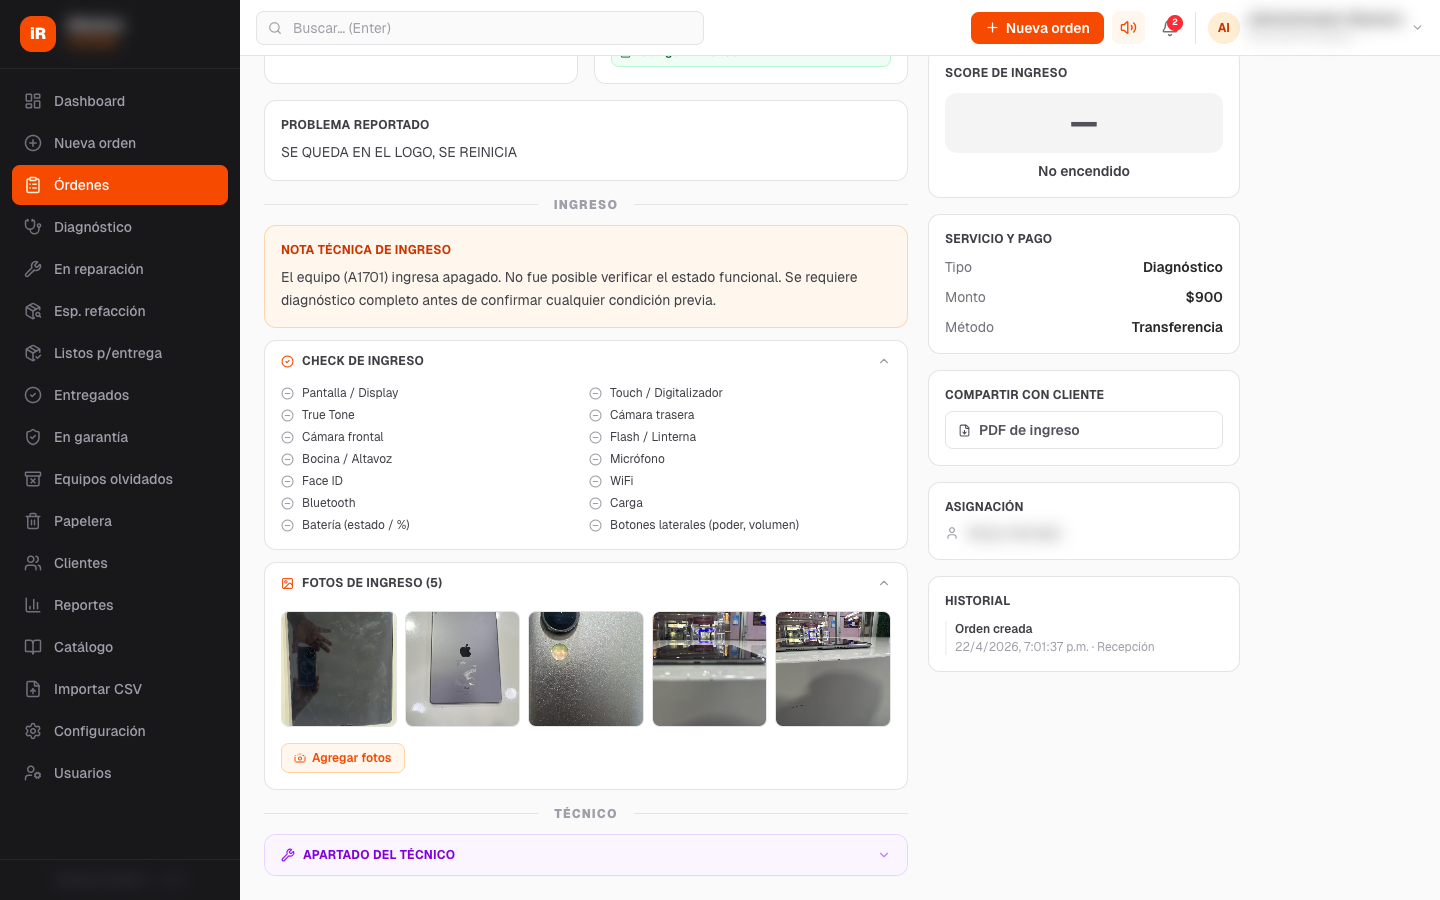Viewport: 1440px width, 900px height.
Task: Click the Configuración gear icon
Action: tap(33, 731)
